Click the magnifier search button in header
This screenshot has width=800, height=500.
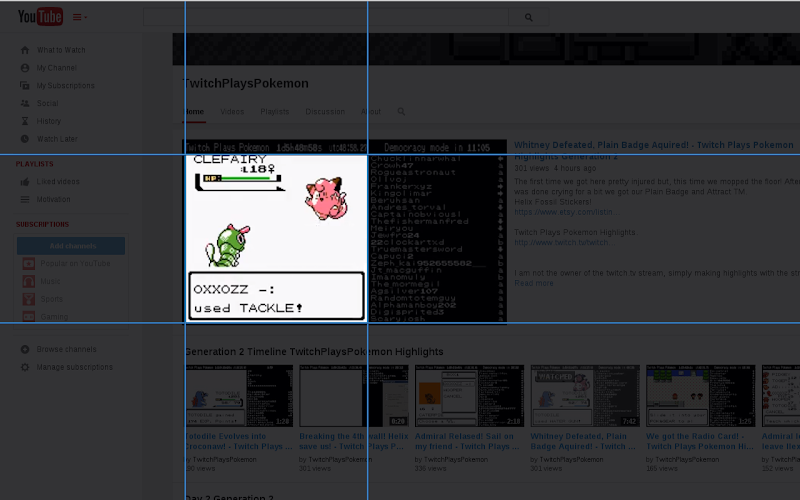[x=529, y=17]
